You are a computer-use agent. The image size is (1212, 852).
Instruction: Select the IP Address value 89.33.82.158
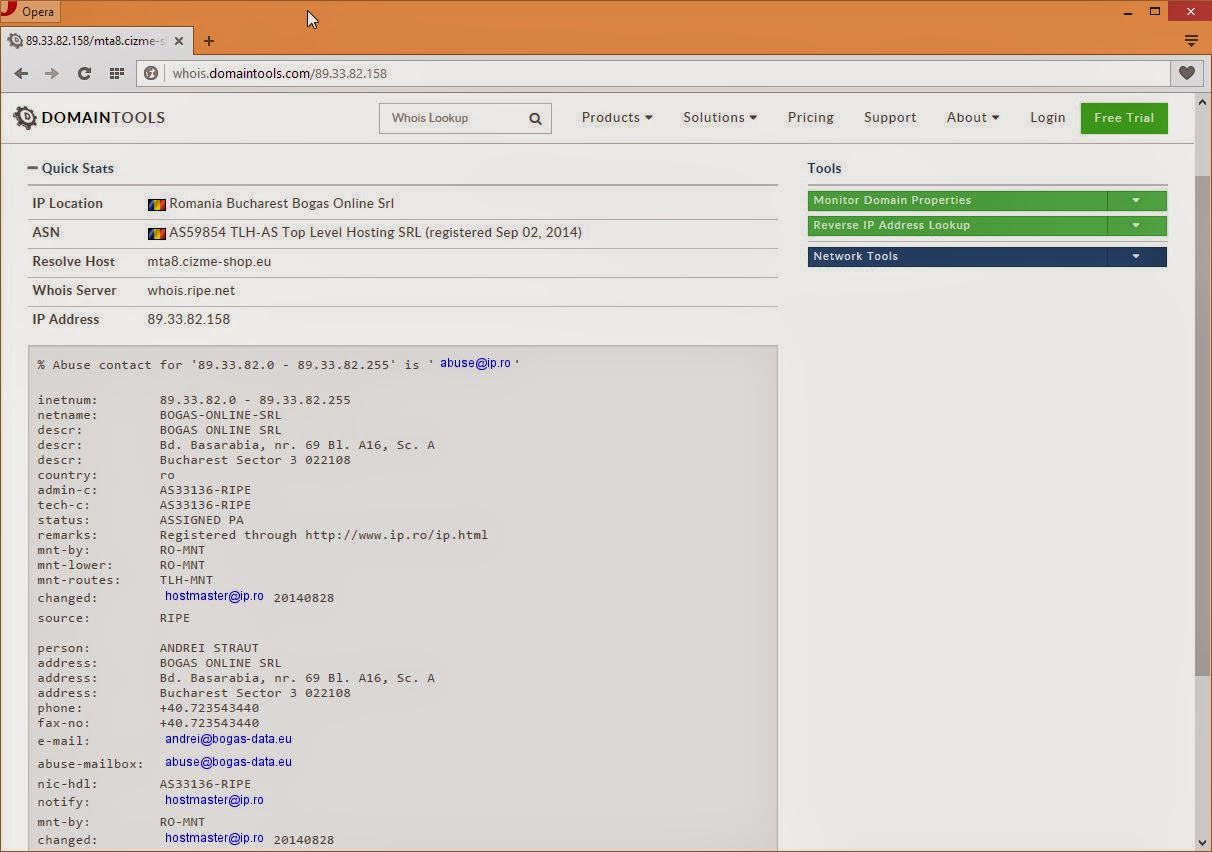point(188,319)
